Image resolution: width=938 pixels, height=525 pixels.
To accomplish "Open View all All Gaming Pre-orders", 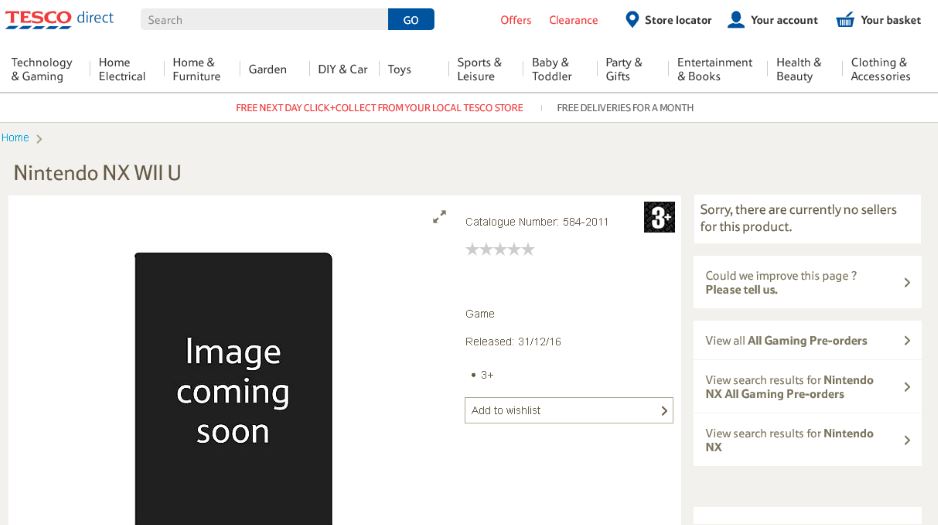I will point(807,340).
